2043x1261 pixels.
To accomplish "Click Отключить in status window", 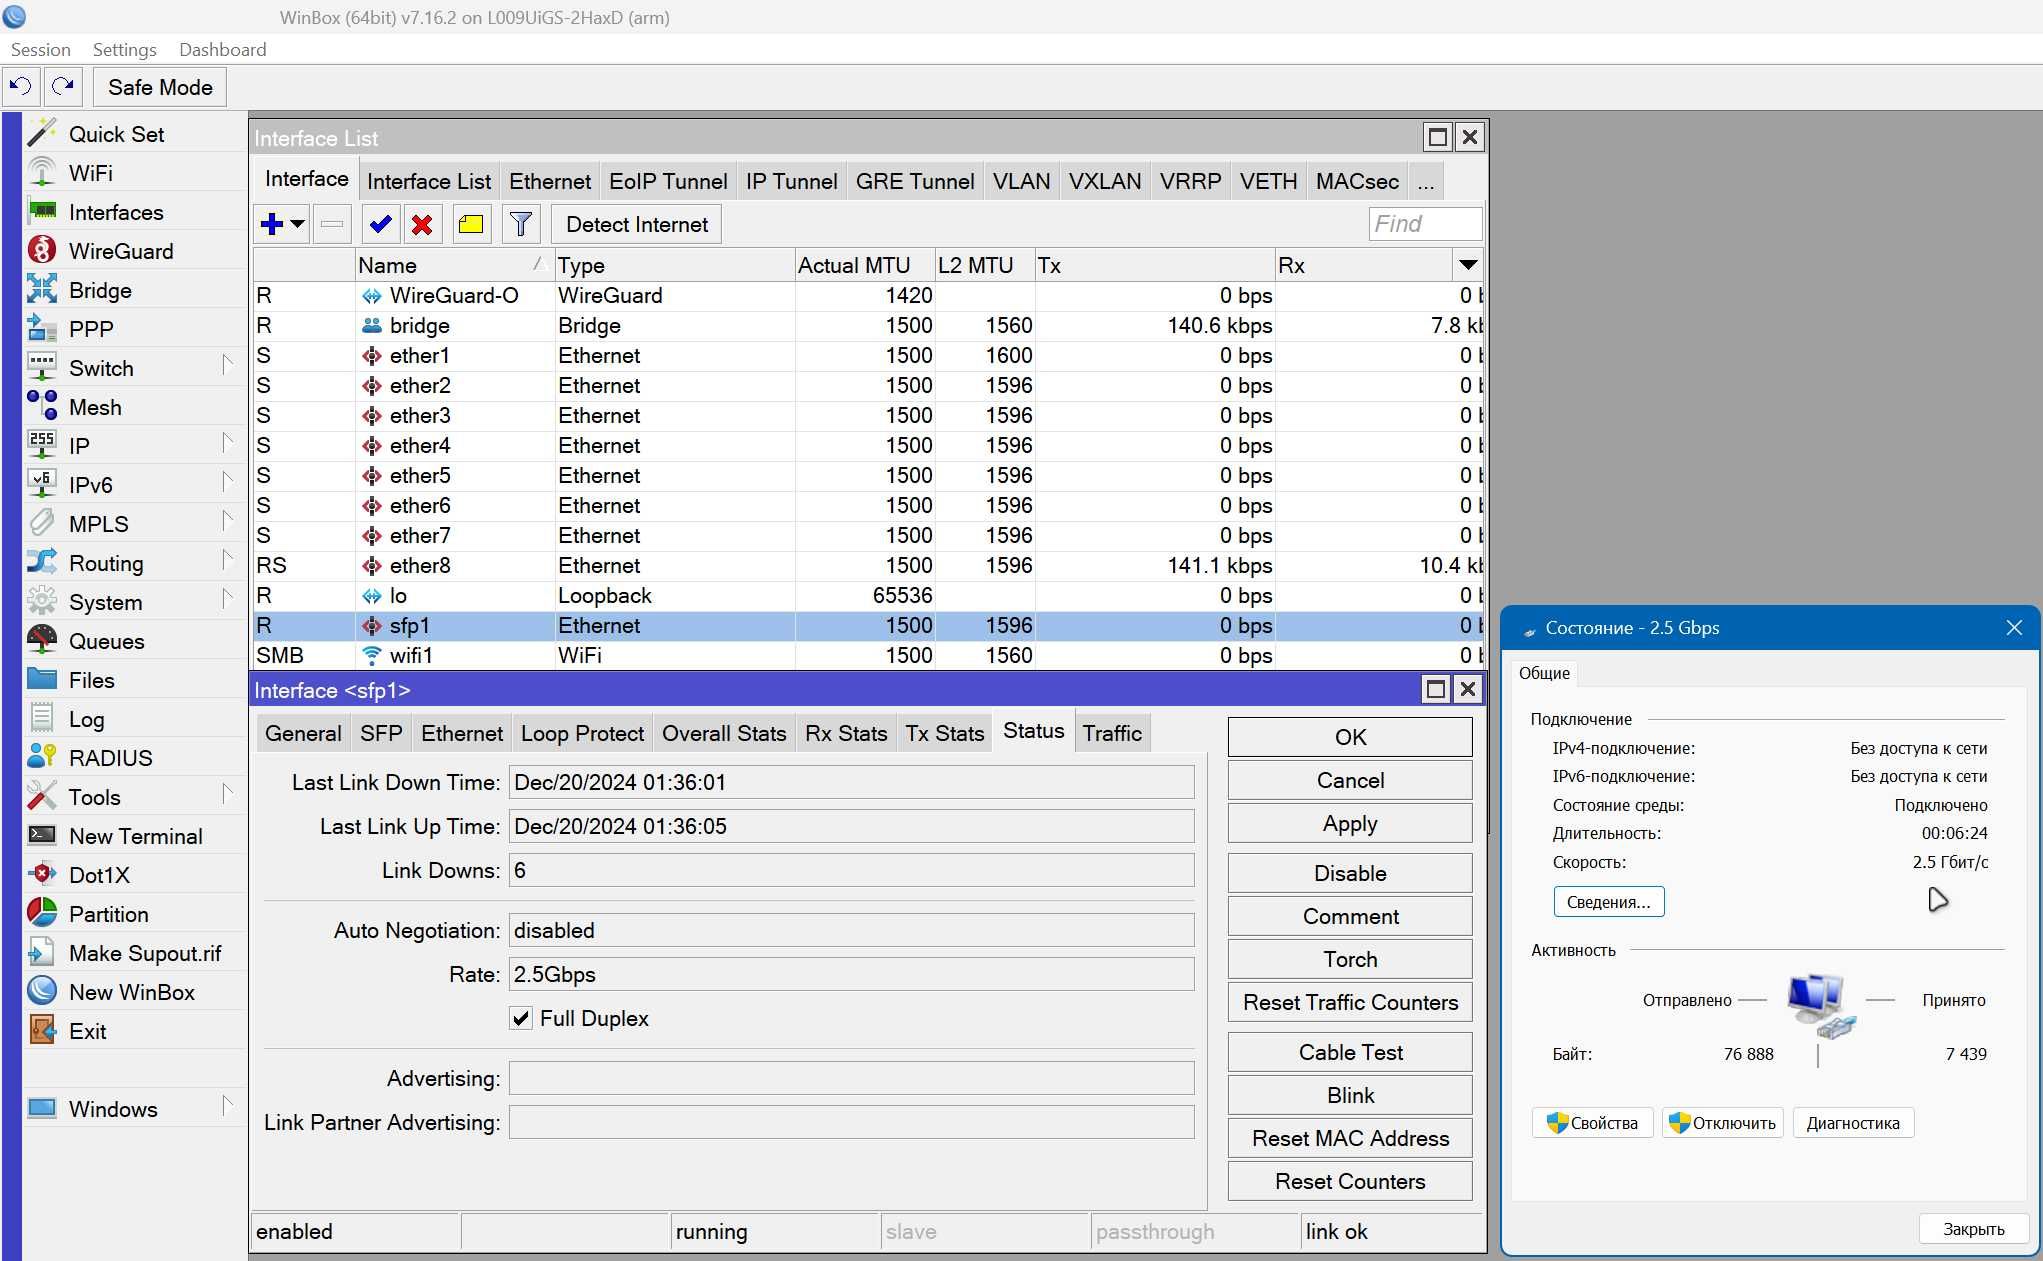I will pos(1722,1123).
